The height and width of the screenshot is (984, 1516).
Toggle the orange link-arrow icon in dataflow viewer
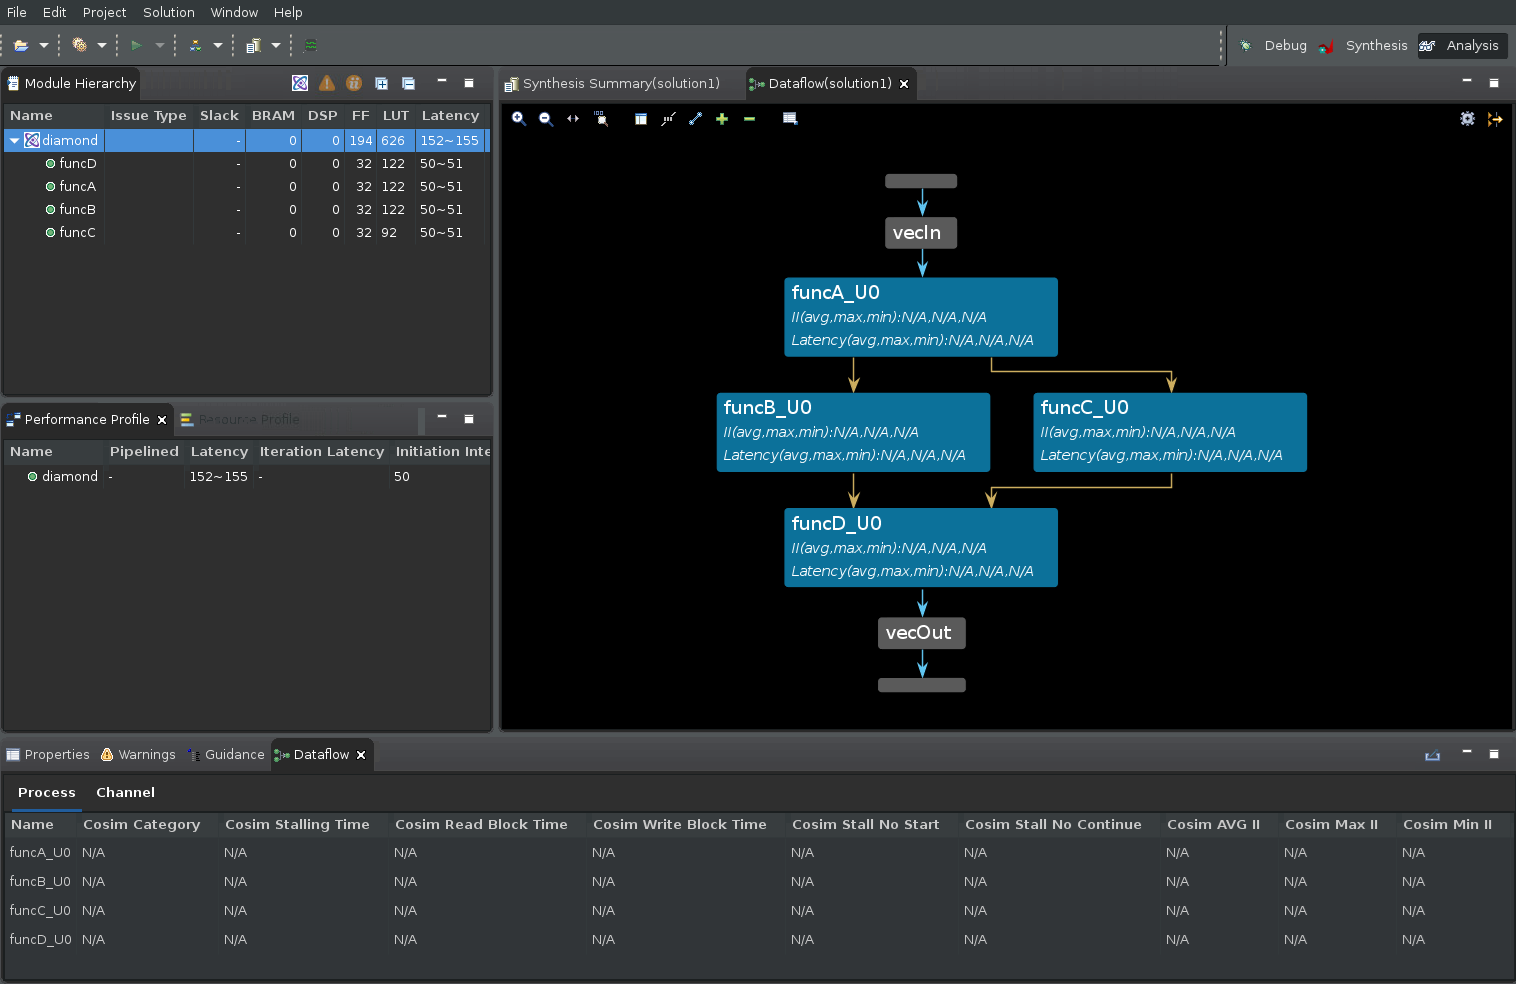point(1494,118)
